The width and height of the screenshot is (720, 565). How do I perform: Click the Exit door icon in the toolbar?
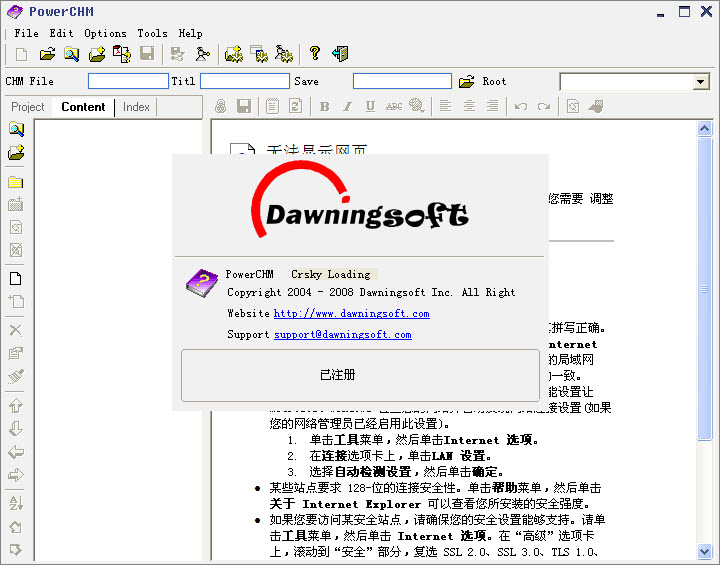[340, 54]
